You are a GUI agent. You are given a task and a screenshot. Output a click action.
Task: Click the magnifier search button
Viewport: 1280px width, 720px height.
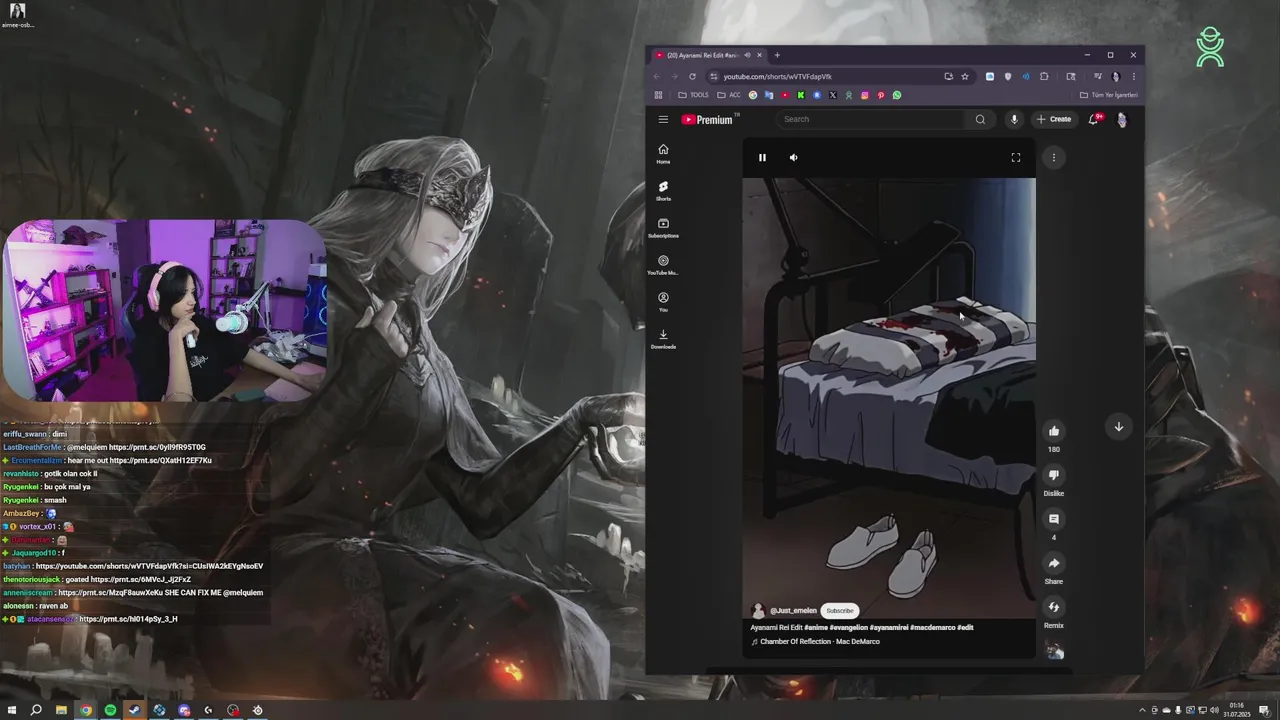pyautogui.click(x=980, y=119)
